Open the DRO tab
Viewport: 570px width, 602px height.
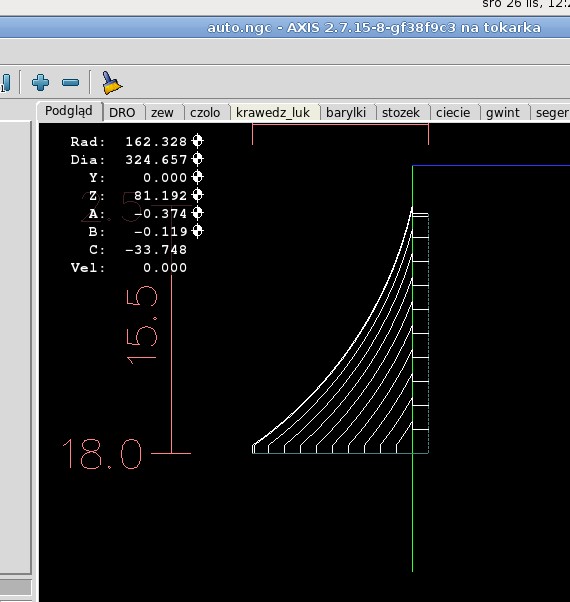click(x=122, y=112)
